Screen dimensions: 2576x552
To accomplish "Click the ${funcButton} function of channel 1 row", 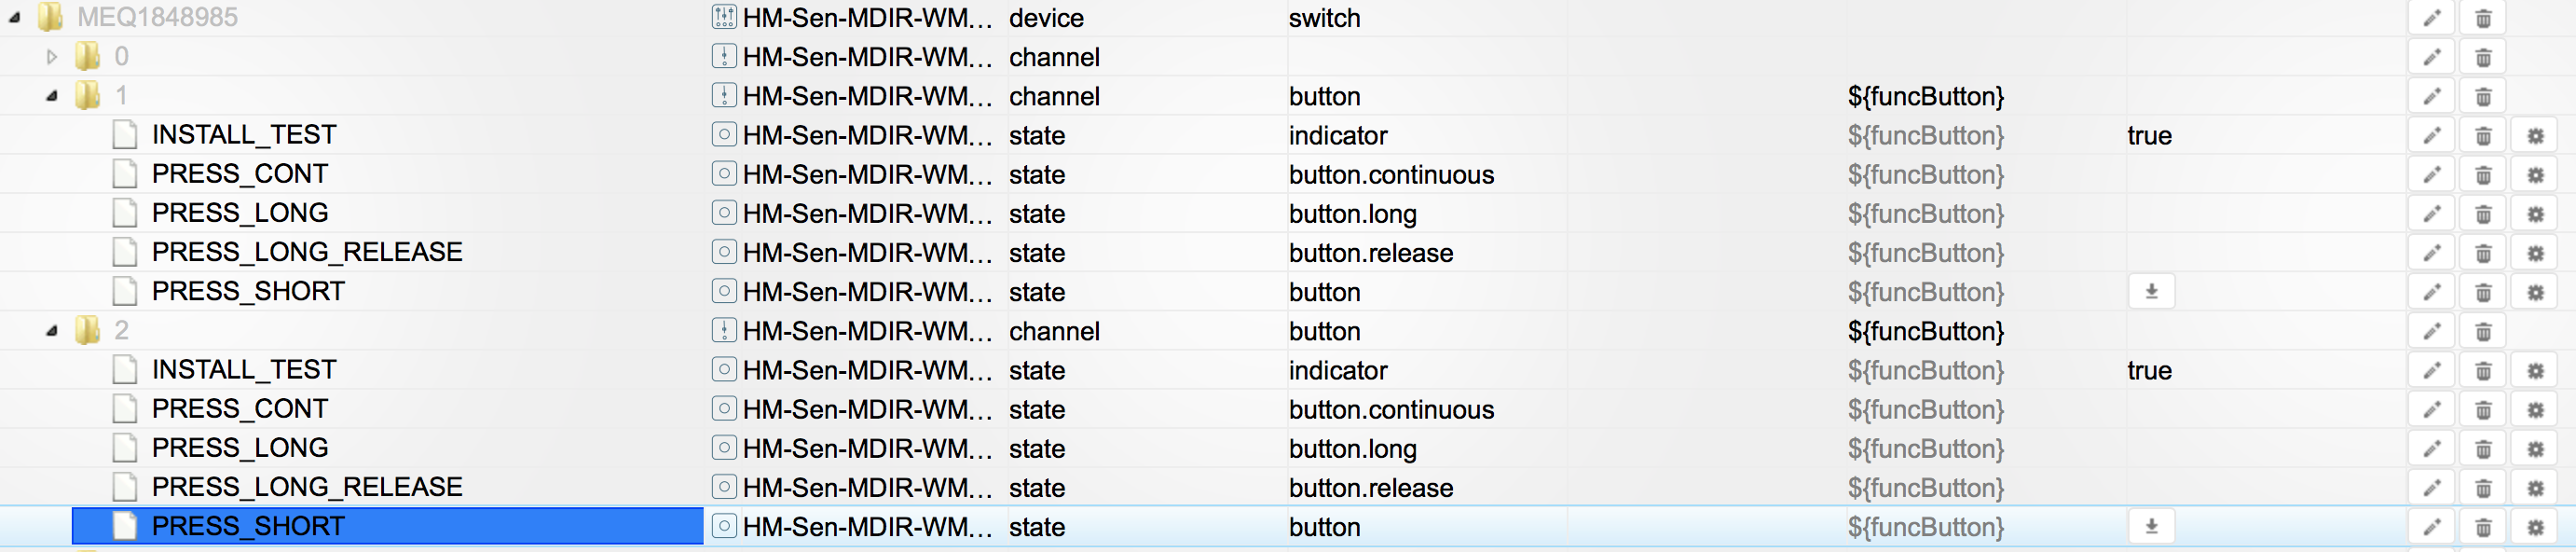I will [x=1925, y=96].
